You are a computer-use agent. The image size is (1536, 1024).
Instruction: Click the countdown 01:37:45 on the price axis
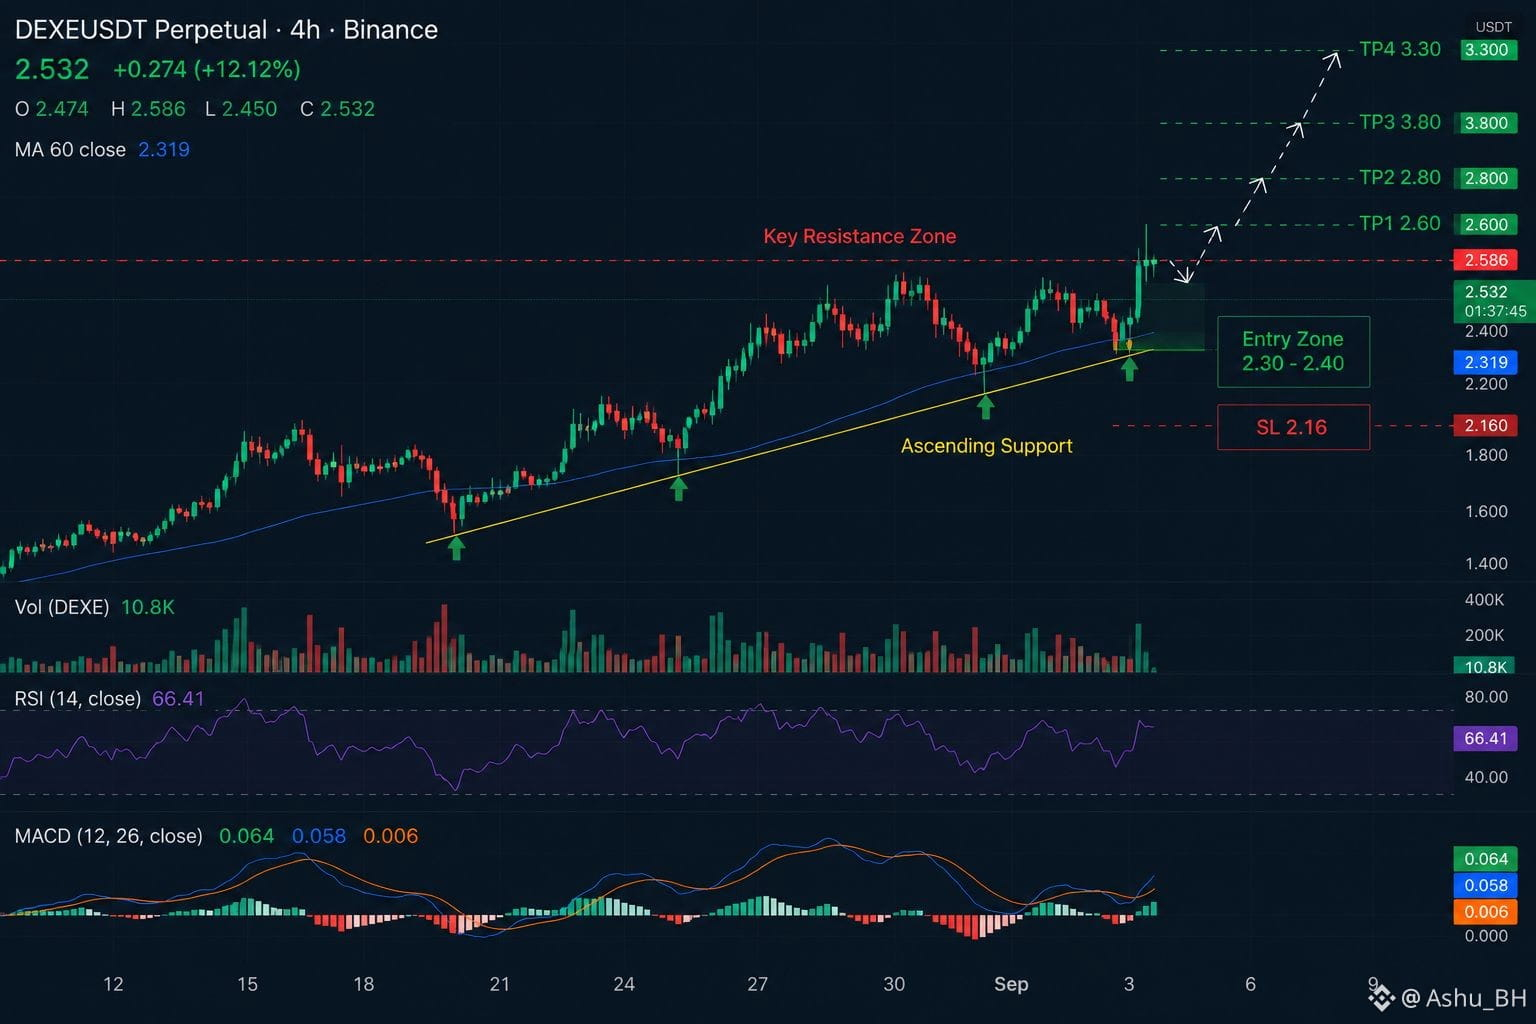coord(1496,311)
